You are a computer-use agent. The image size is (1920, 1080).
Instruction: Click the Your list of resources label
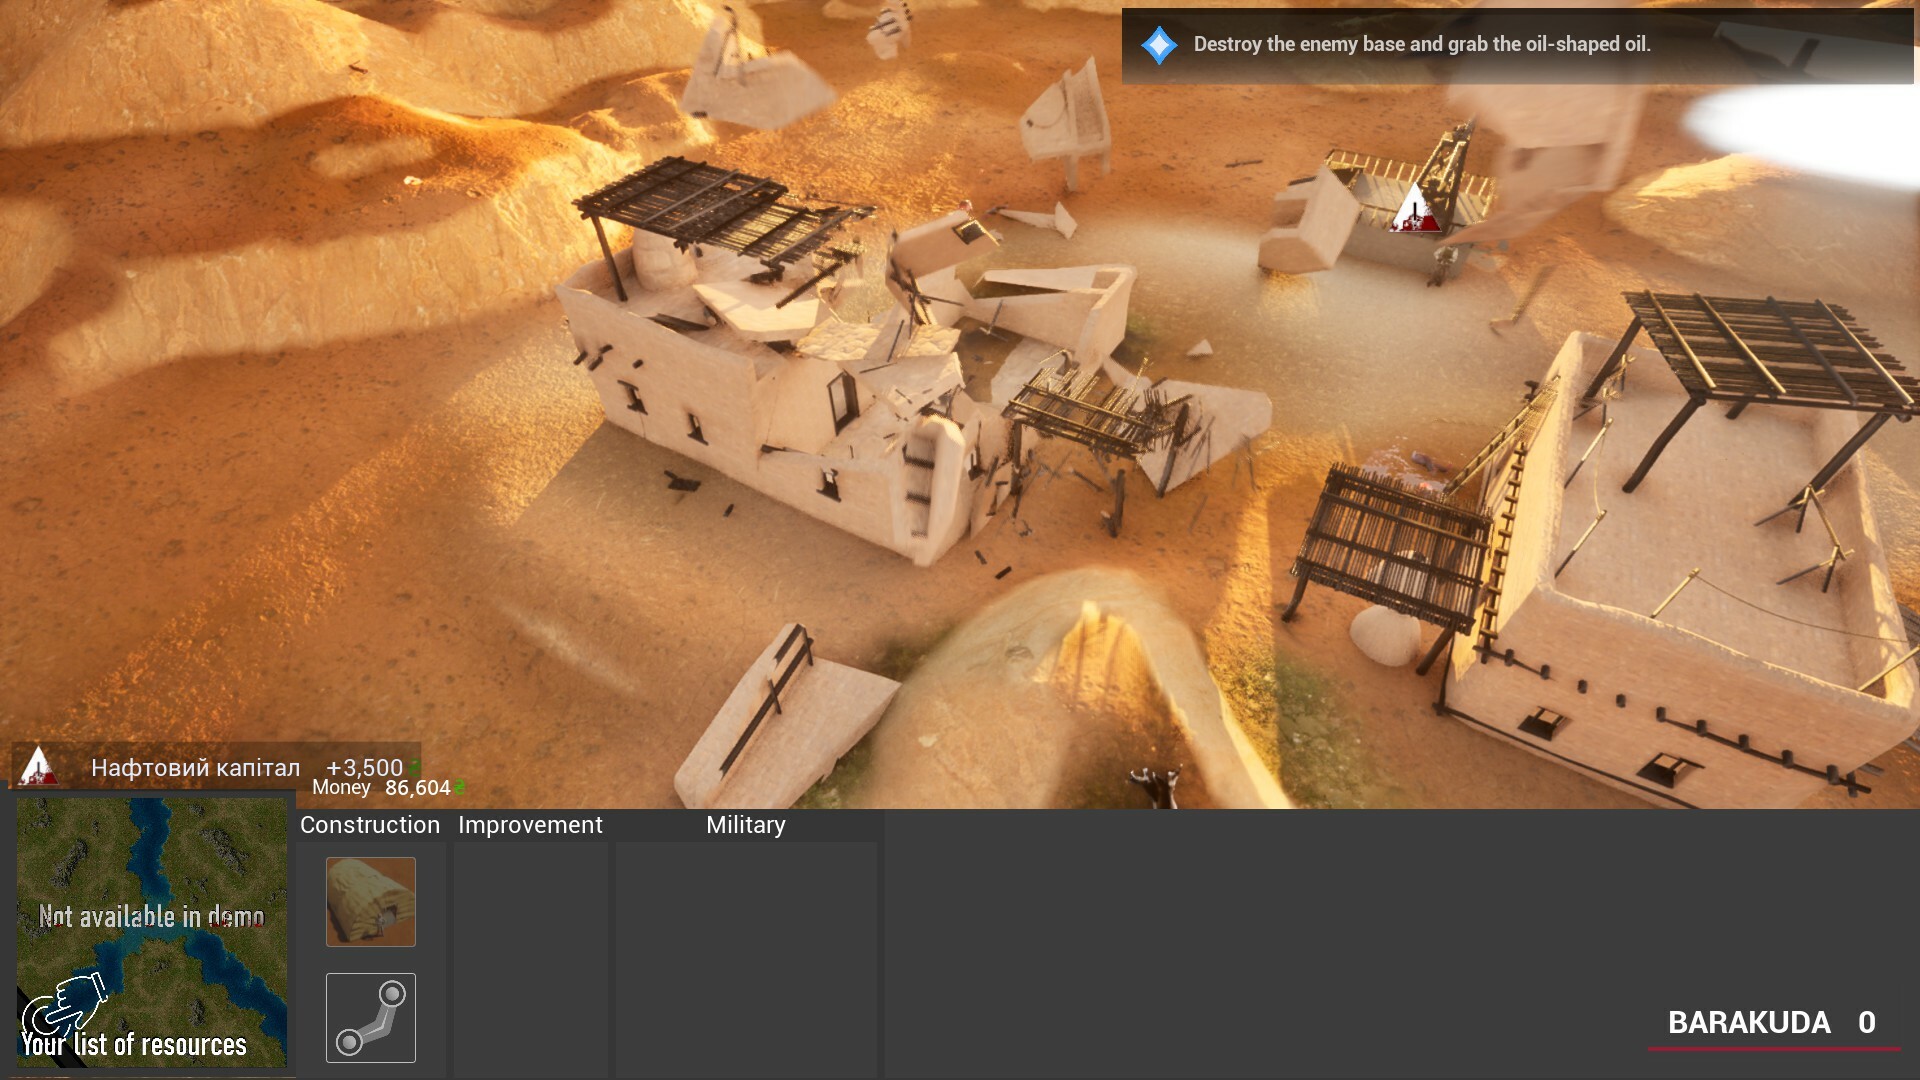135,1046
